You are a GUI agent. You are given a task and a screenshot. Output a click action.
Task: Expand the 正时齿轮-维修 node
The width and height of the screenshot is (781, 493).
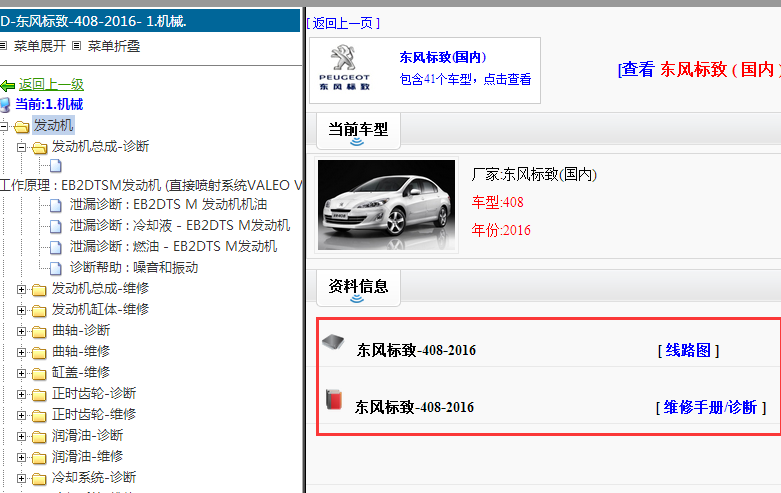coord(21,415)
